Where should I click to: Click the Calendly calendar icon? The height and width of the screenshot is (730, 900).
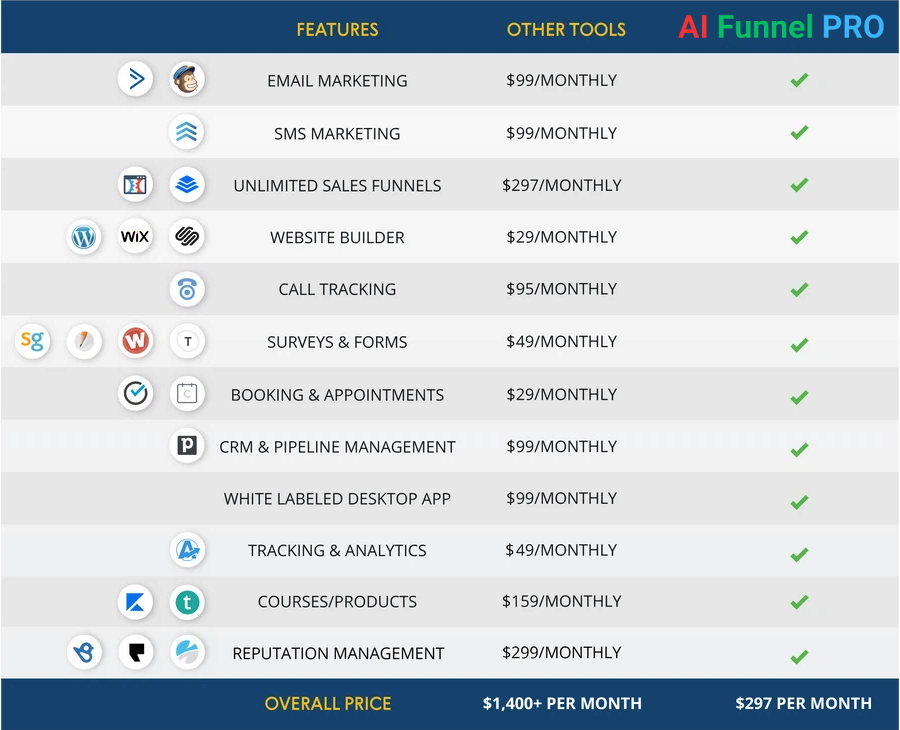click(x=187, y=394)
